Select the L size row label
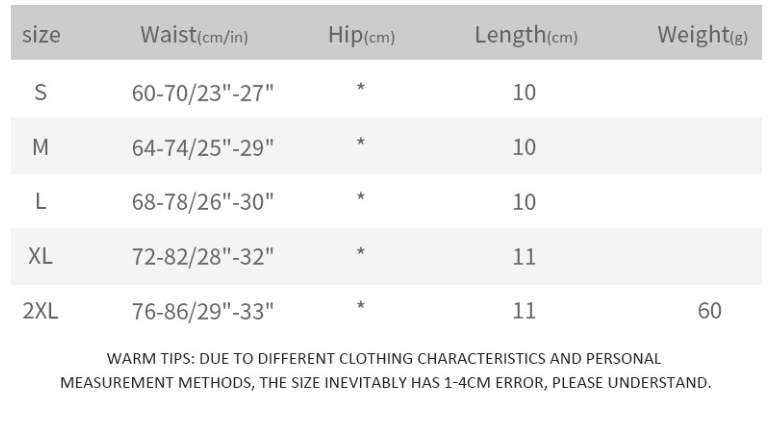This screenshot has height=426, width=770. click(x=41, y=202)
